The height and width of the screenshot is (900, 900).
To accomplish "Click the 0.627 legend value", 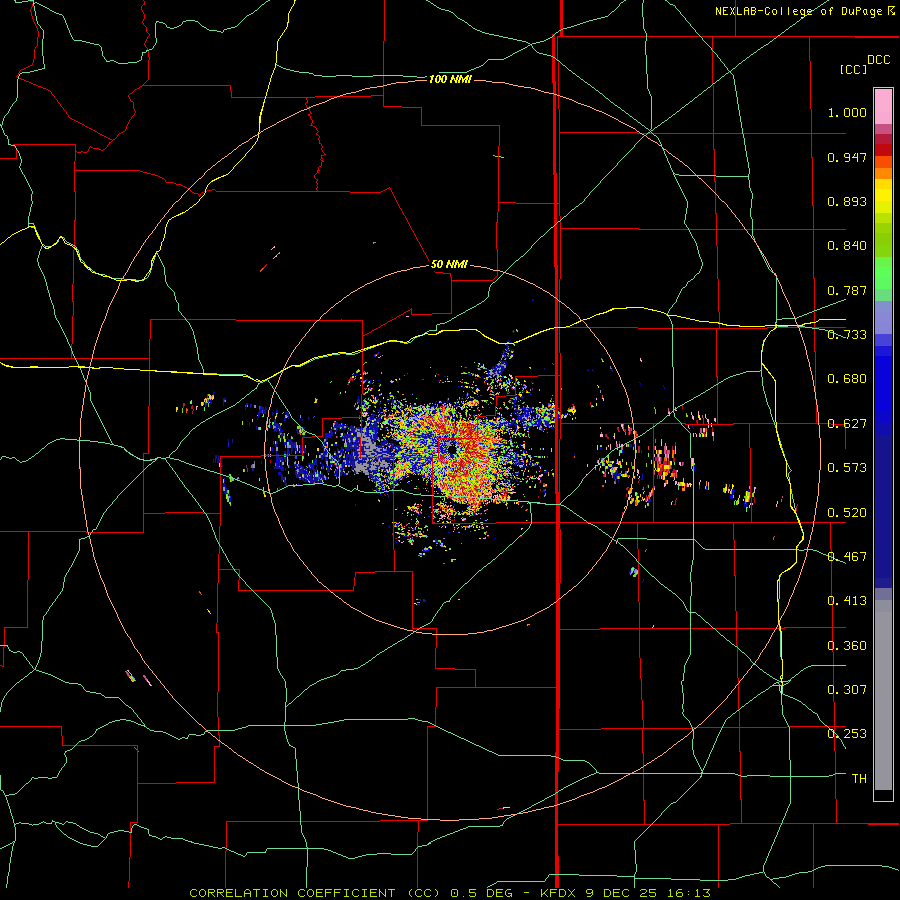I will tap(847, 424).
